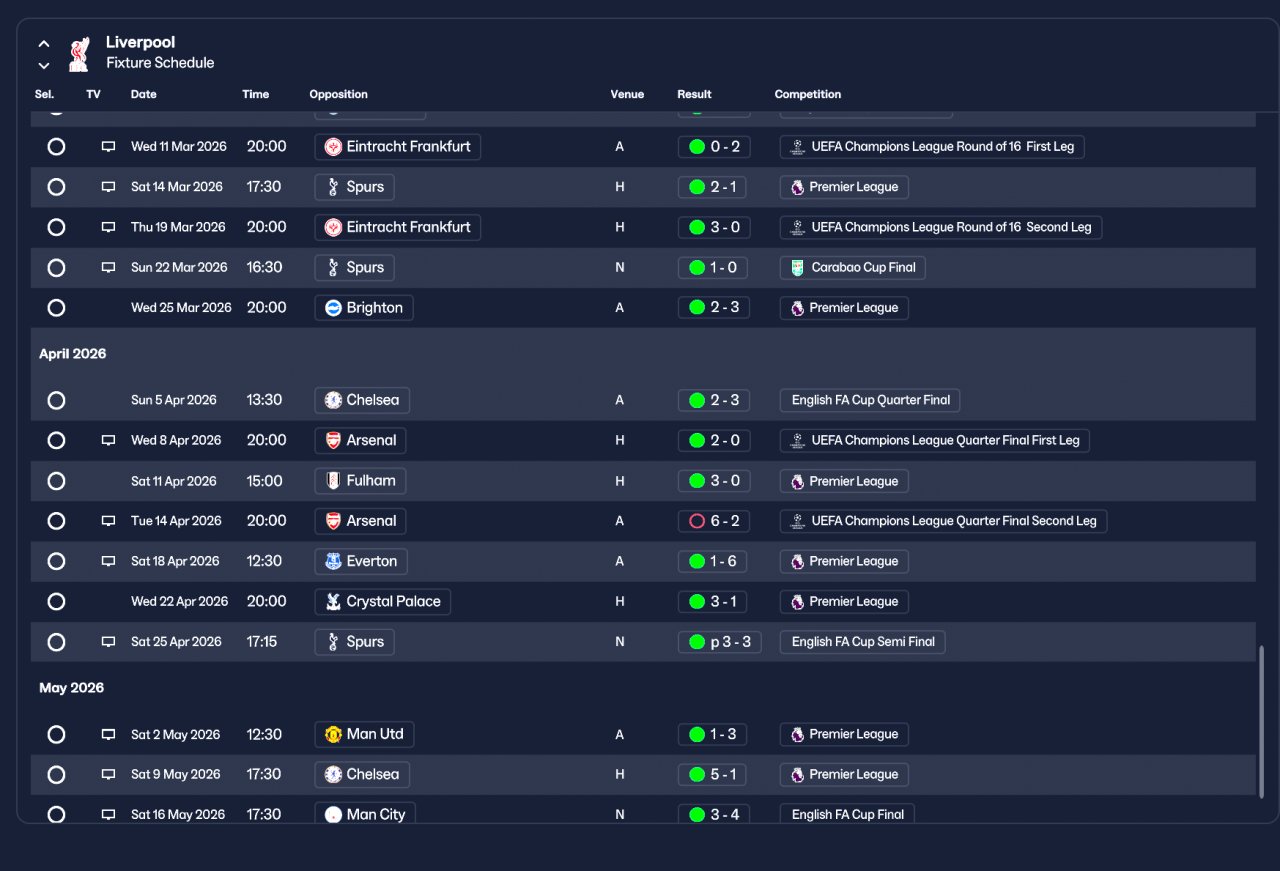Select radio button for Fulham fixture
The height and width of the screenshot is (871, 1280).
pyautogui.click(x=56, y=481)
